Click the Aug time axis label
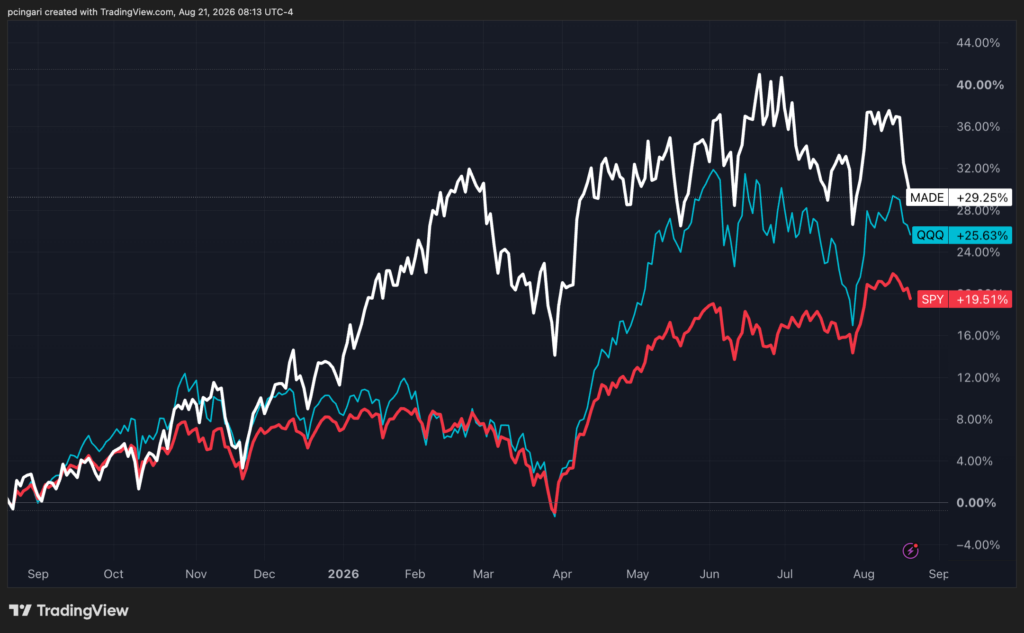Viewport: 1024px width, 633px height. click(863, 574)
